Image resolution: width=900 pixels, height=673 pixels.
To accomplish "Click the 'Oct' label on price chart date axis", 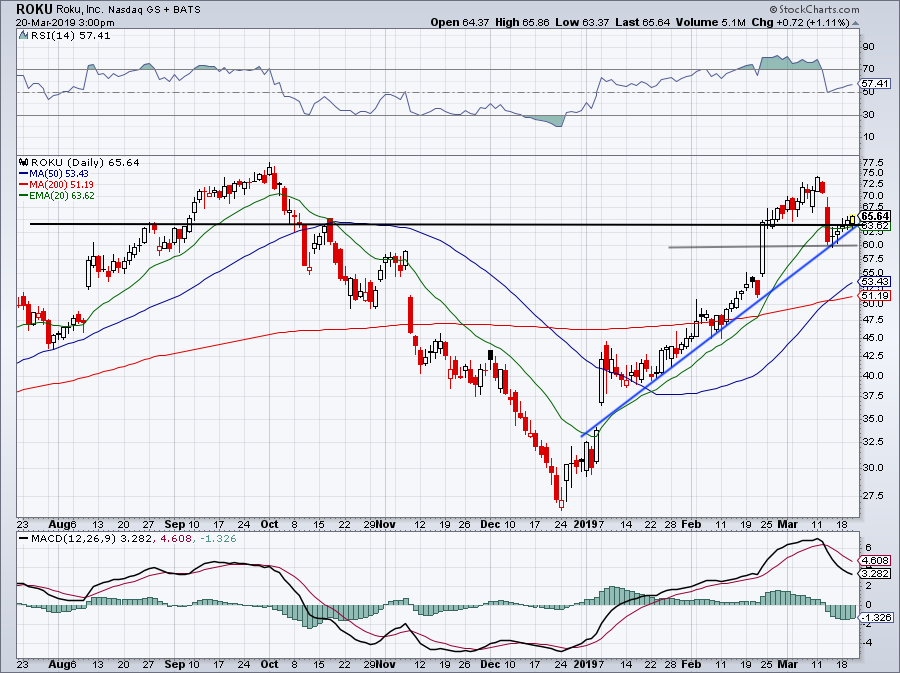I will (269, 524).
